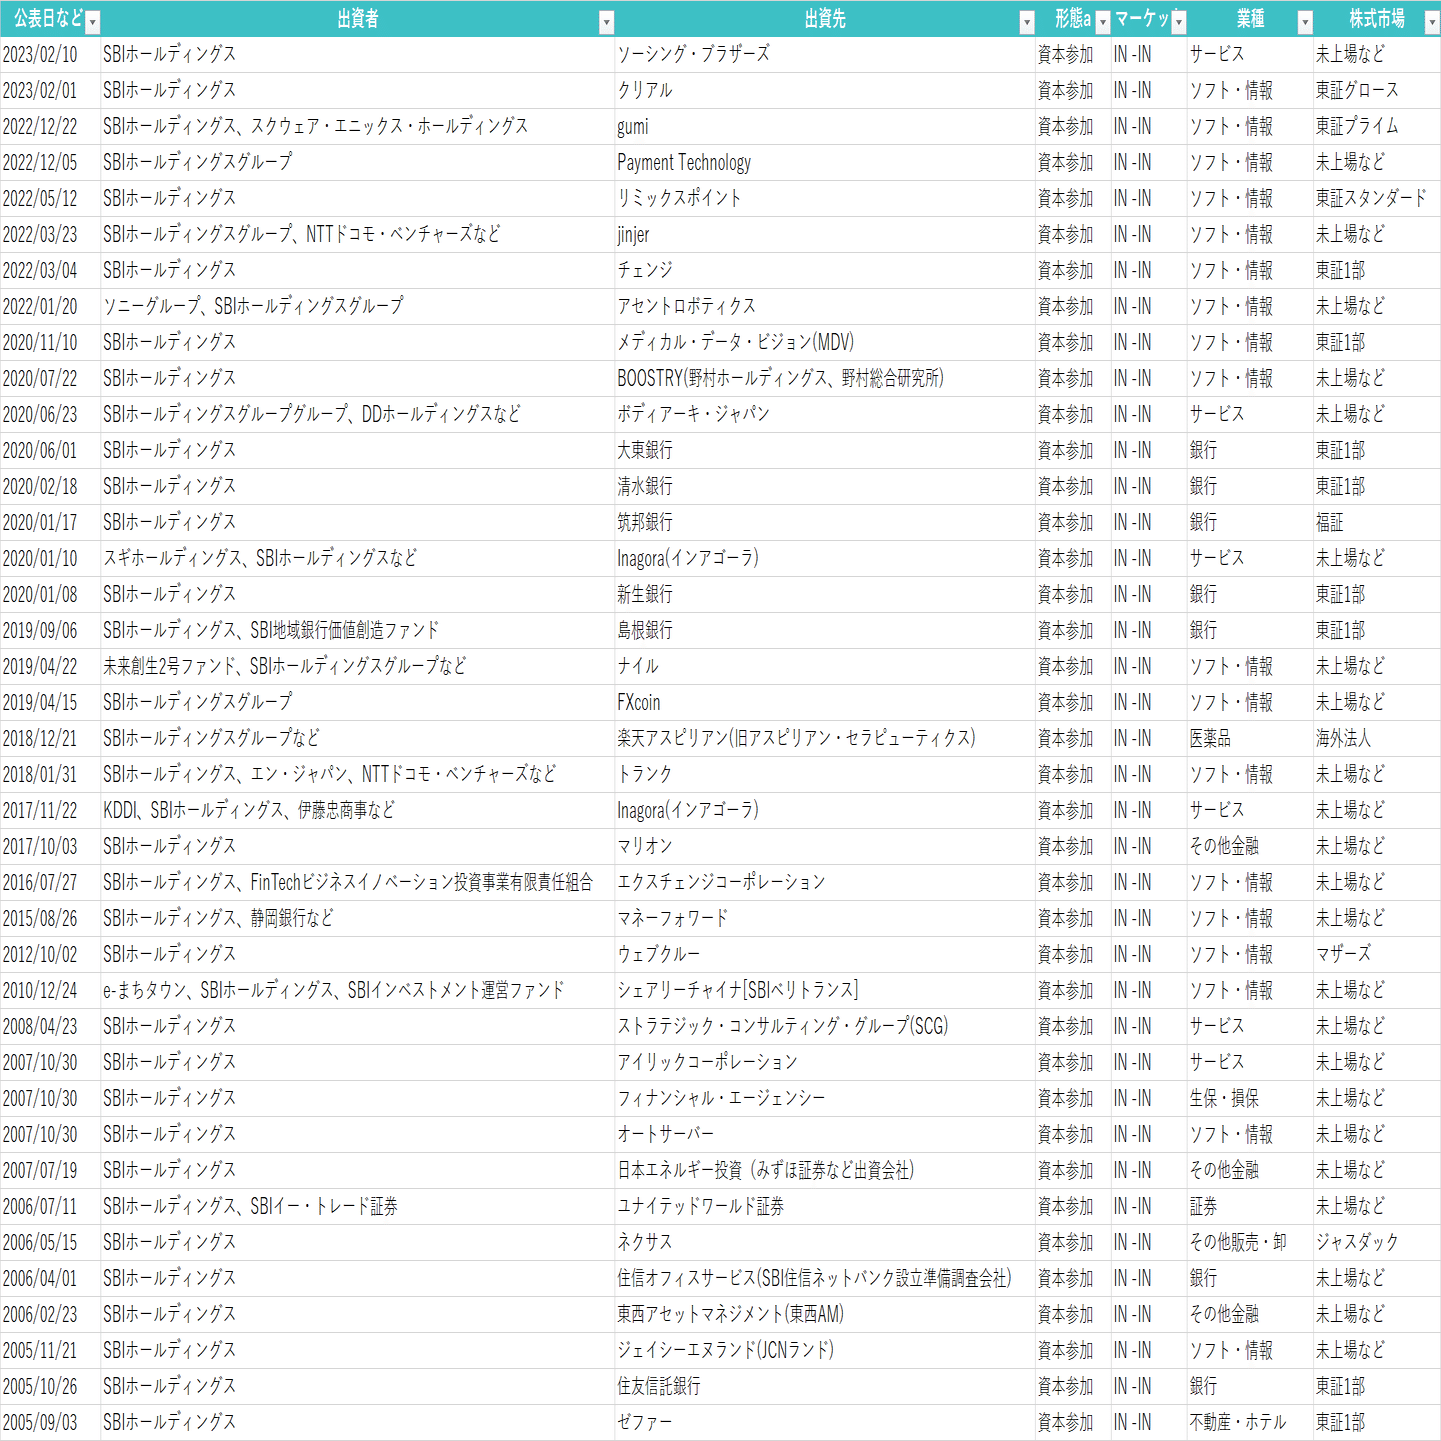Open the 出資先 column filter dropdown
The image size is (1441, 1441).
point(1027,22)
